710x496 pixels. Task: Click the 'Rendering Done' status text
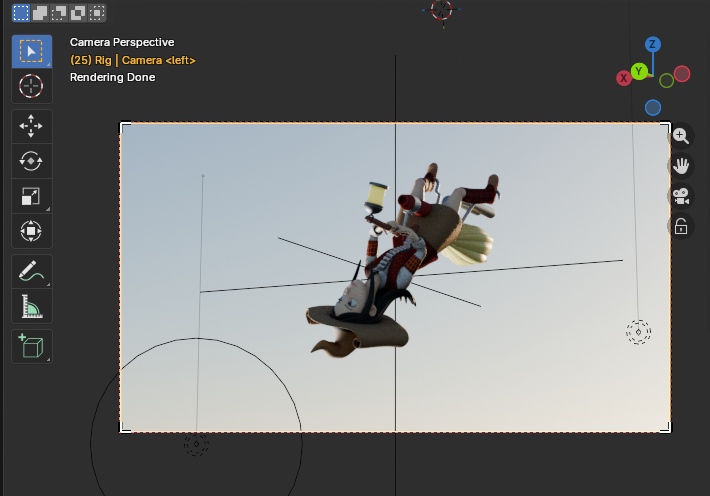112,77
